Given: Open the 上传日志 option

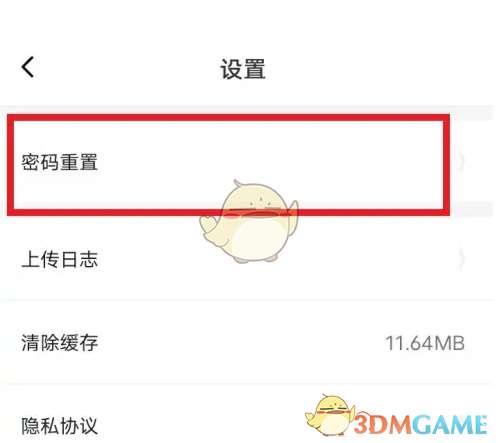Looking at the screenshot, I should pyautogui.click(x=59, y=259).
